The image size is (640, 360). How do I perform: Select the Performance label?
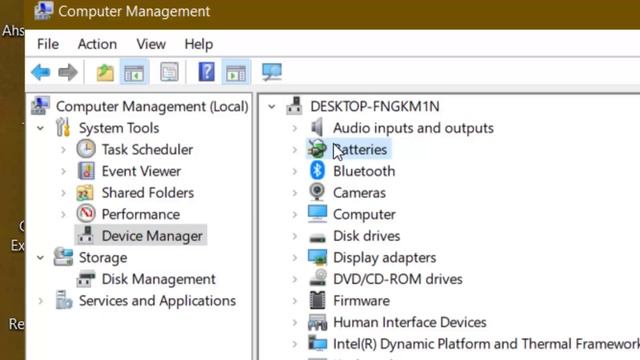pyautogui.click(x=141, y=214)
